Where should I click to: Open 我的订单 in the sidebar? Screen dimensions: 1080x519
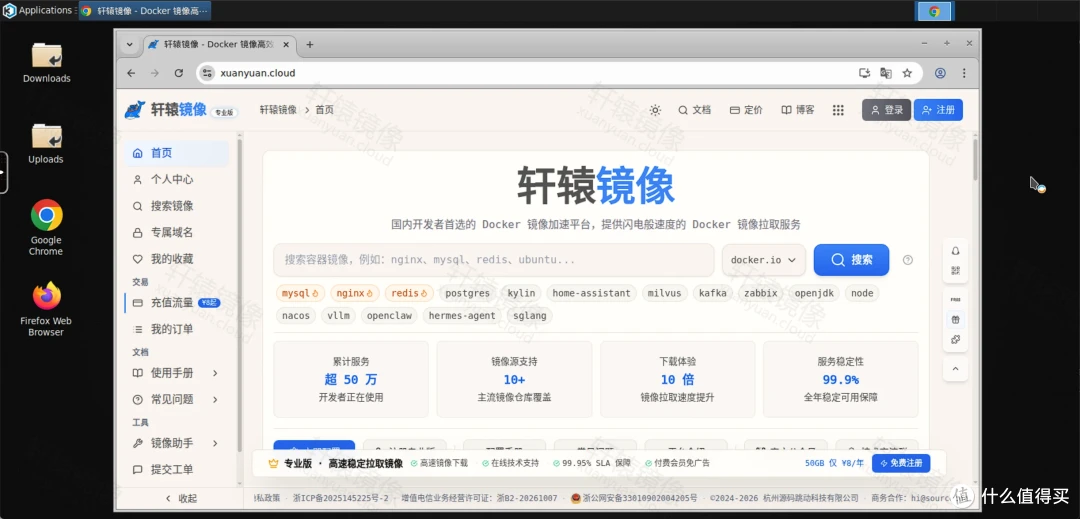tap(176, 329)
